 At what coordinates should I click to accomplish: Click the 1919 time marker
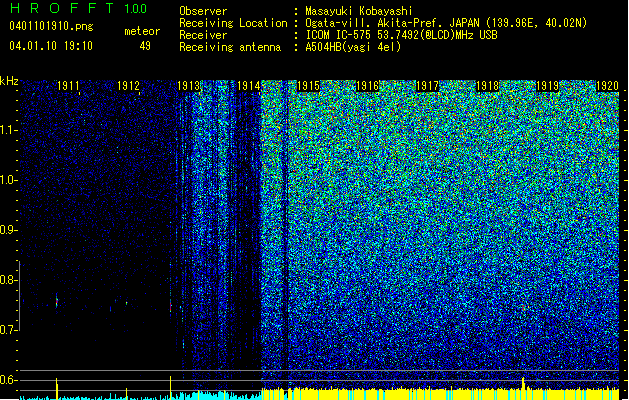pos(548,86)
